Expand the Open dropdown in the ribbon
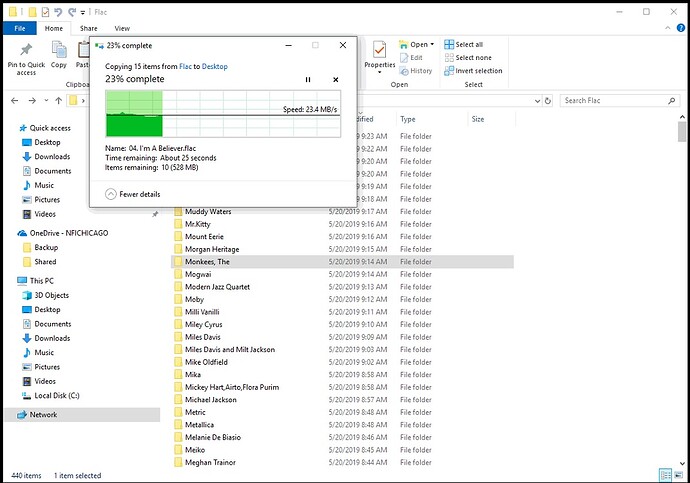Viewport: 690px width, 483px height. point(422,45)
